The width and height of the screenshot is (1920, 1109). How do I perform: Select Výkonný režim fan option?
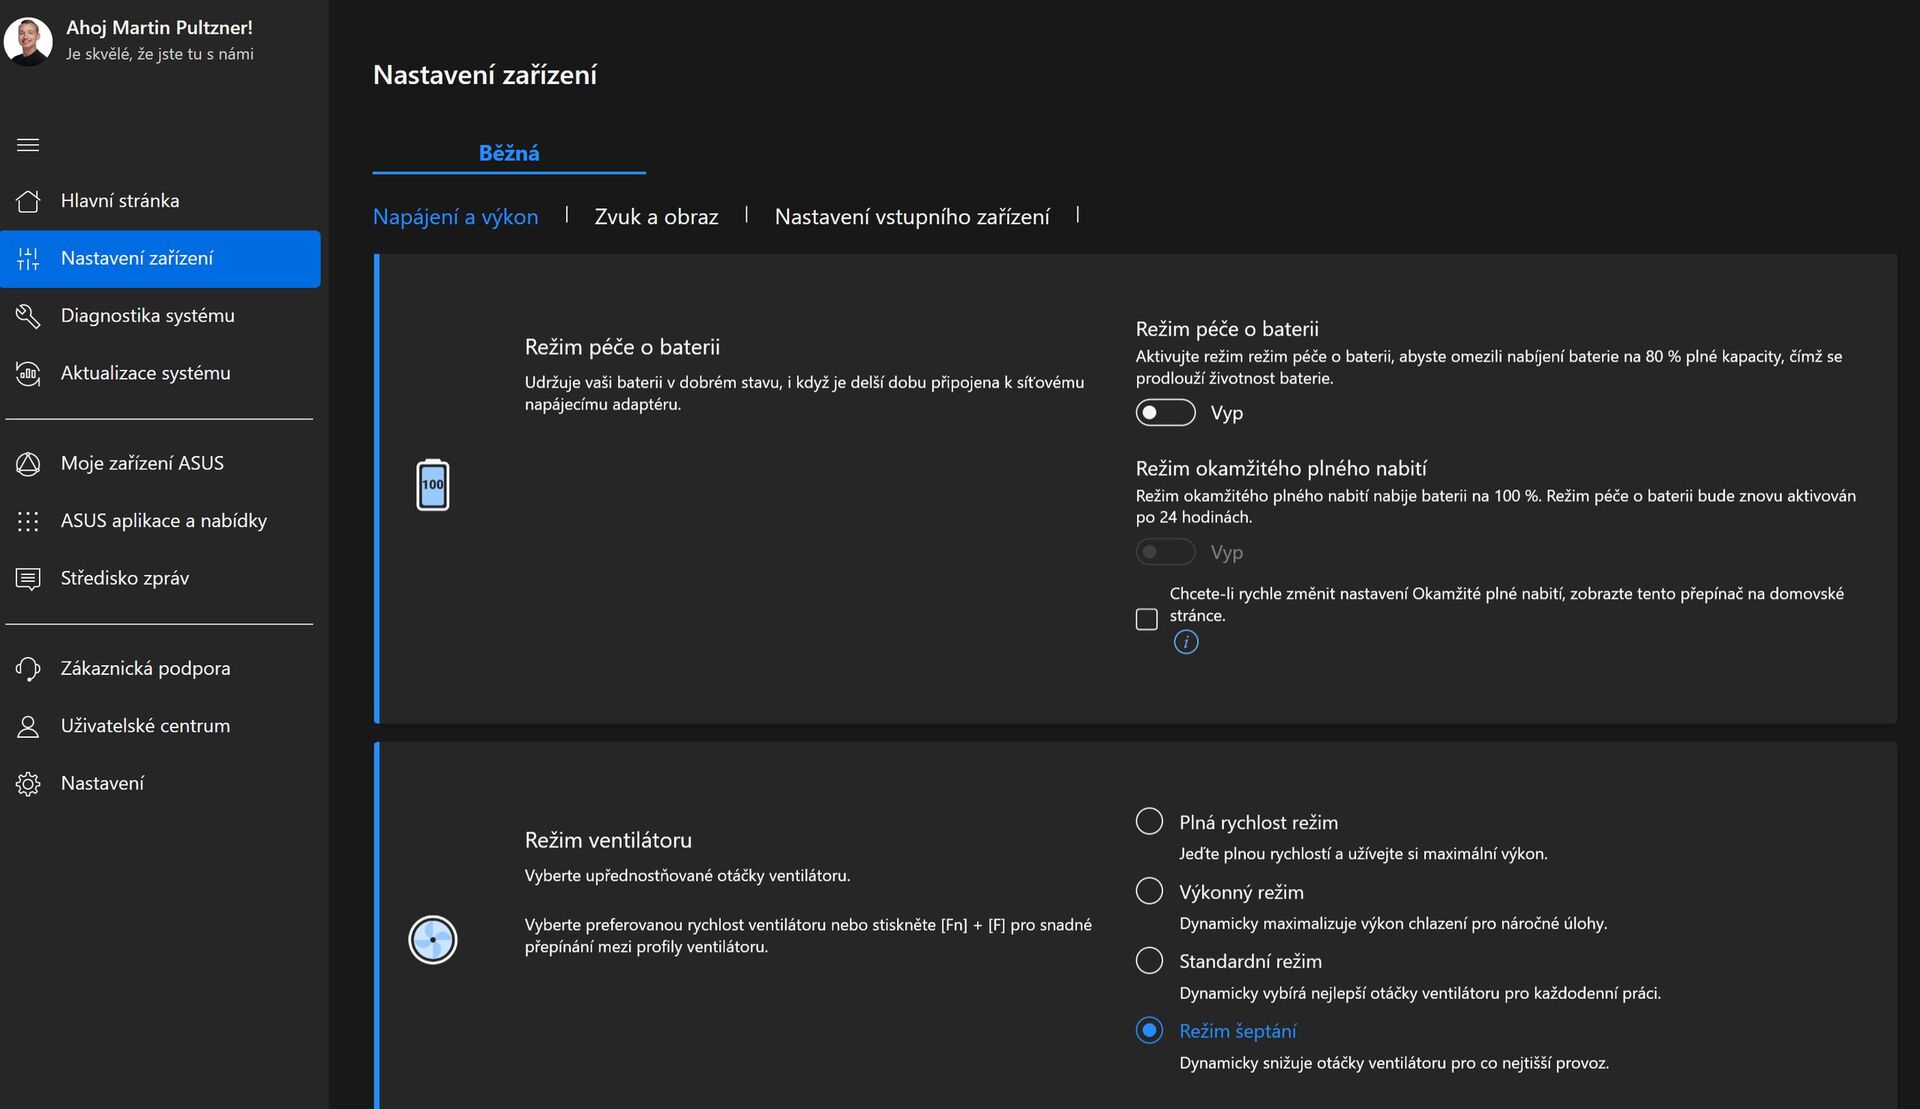pyautogui.click(x=1149, y=891)
